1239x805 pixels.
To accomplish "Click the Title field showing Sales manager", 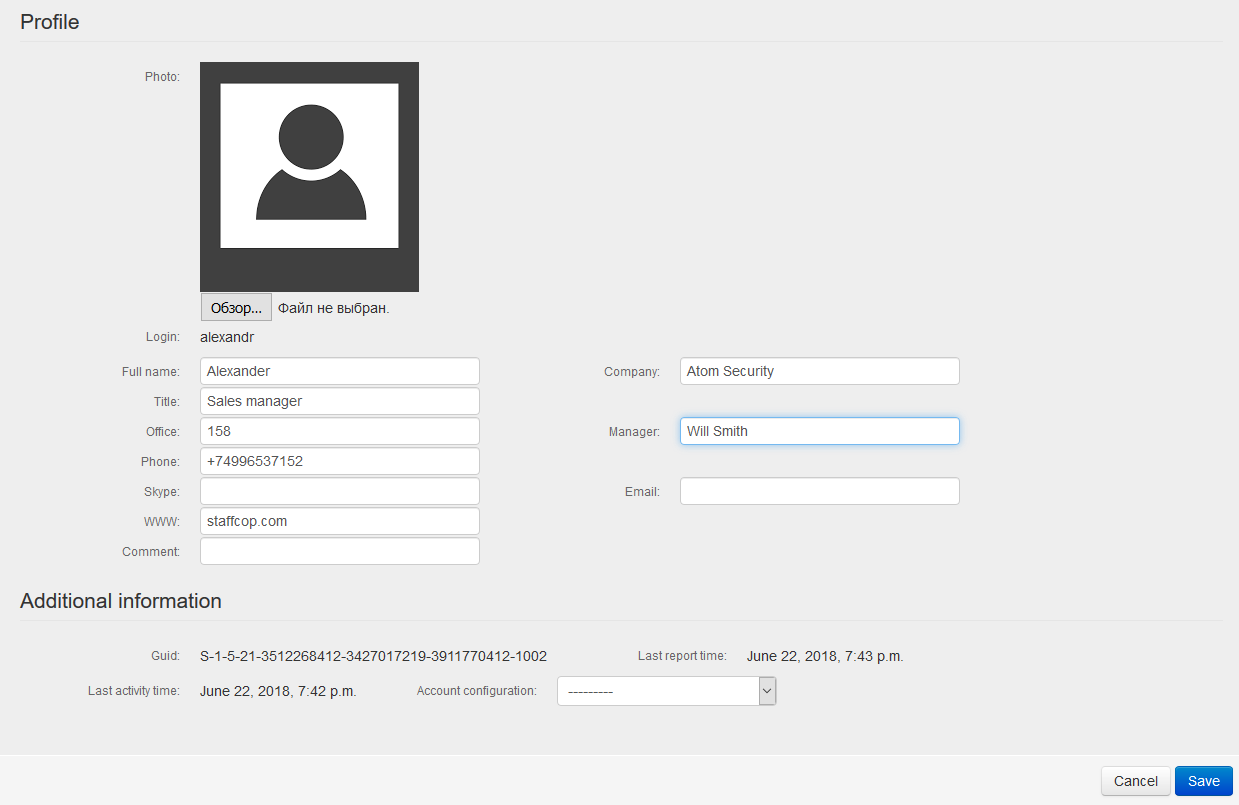I will click(x=339, y=401).
